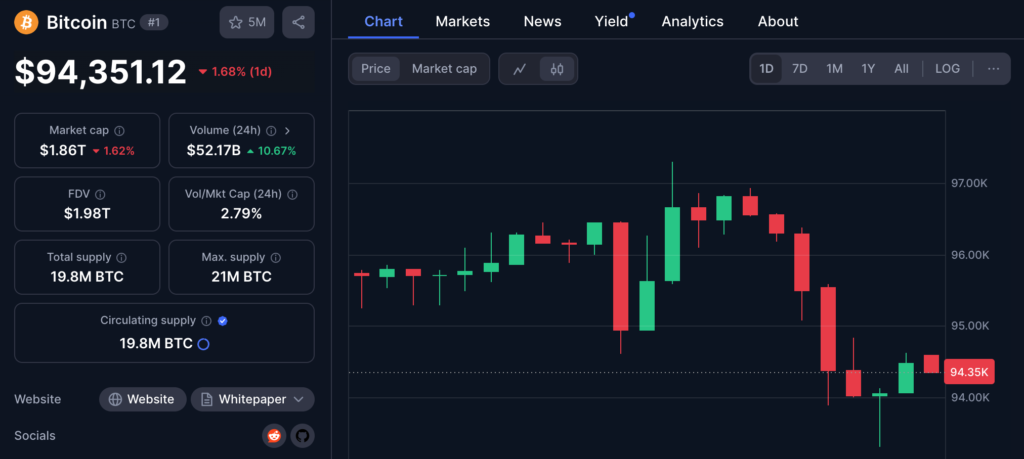
Task: Click the 94.35K current price label
Action: 968,372
